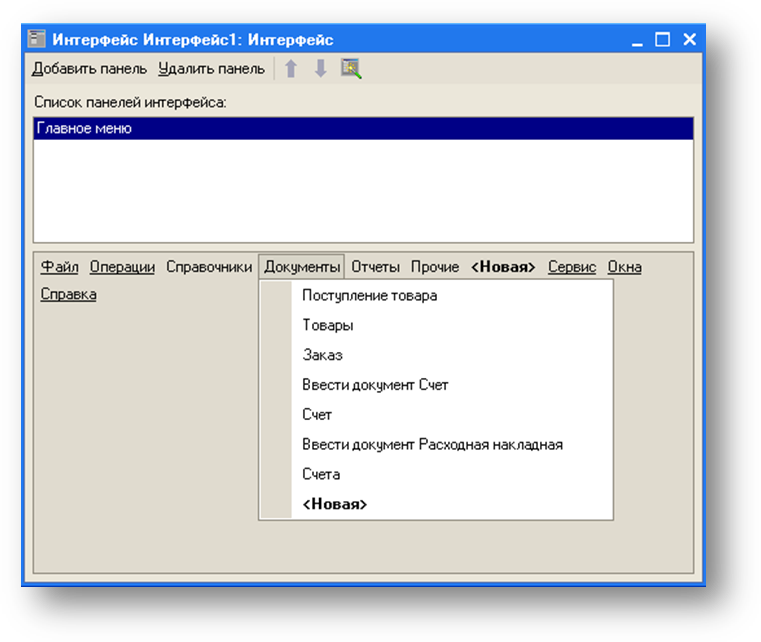The width and height of the screenshot is (761, 642).
Task: Click Добавить панель button
Action: [x=89, y=69]
